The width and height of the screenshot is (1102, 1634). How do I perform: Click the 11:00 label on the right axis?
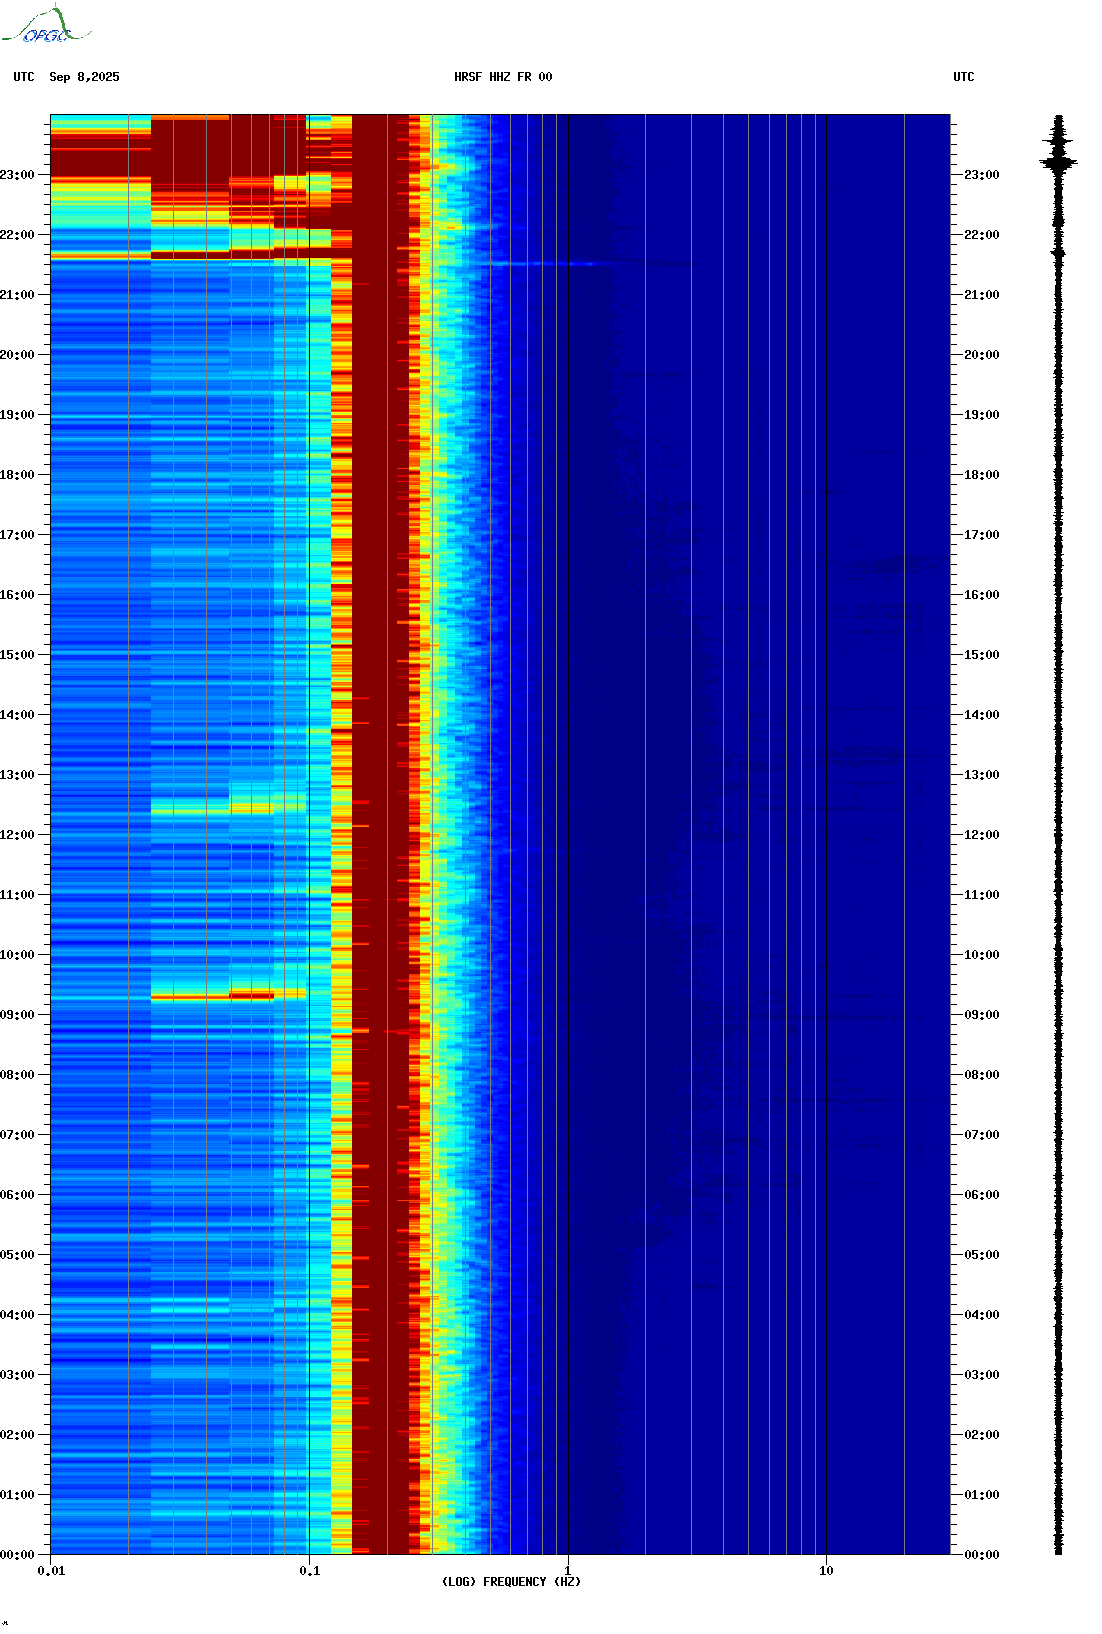coord(982,895)
